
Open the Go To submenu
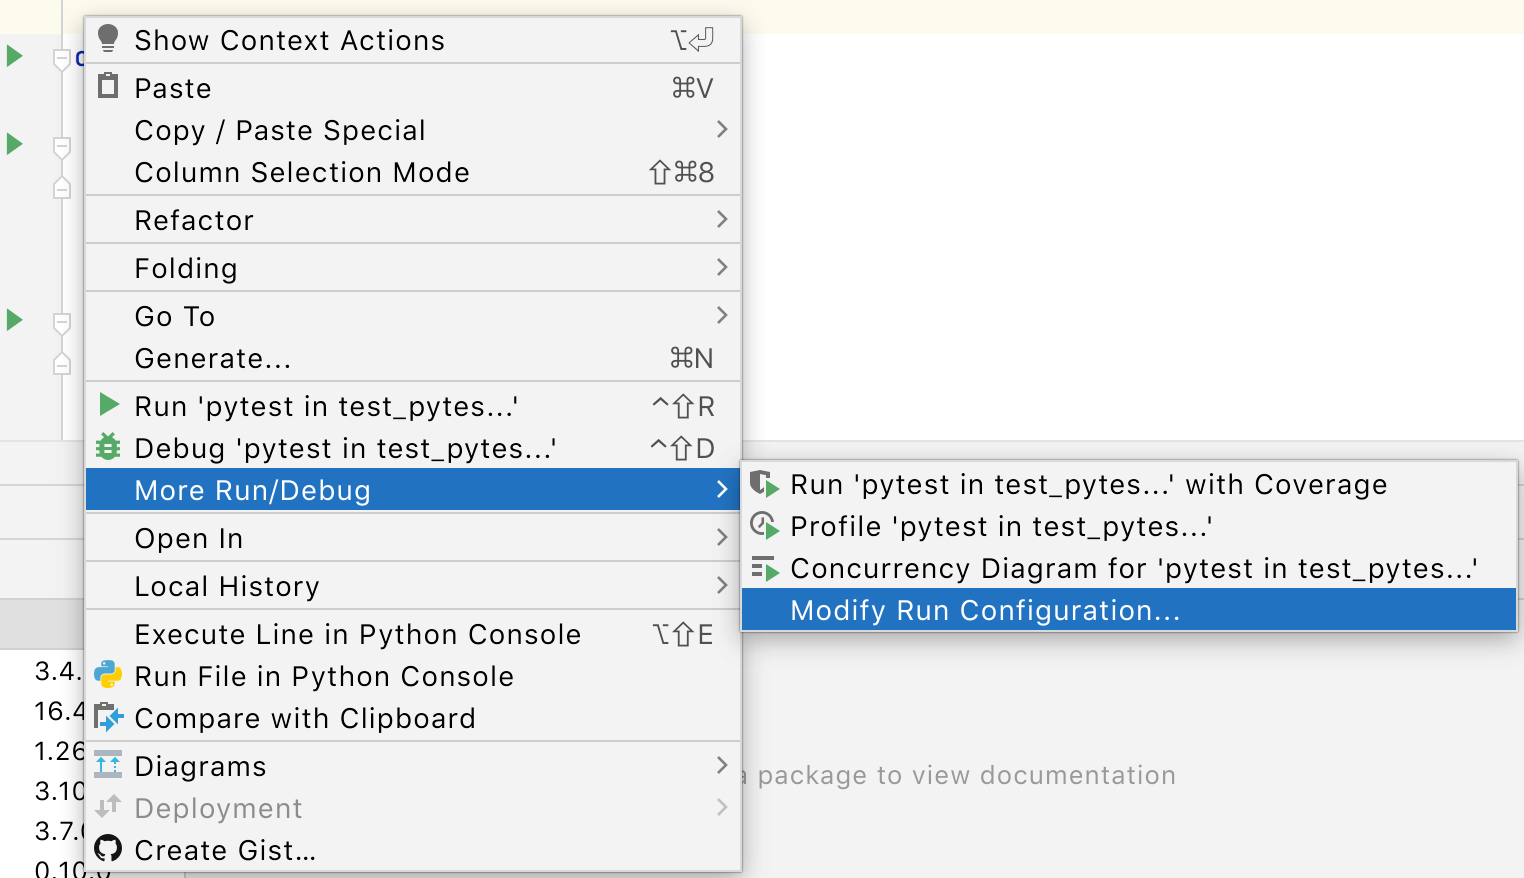(175, 316)
